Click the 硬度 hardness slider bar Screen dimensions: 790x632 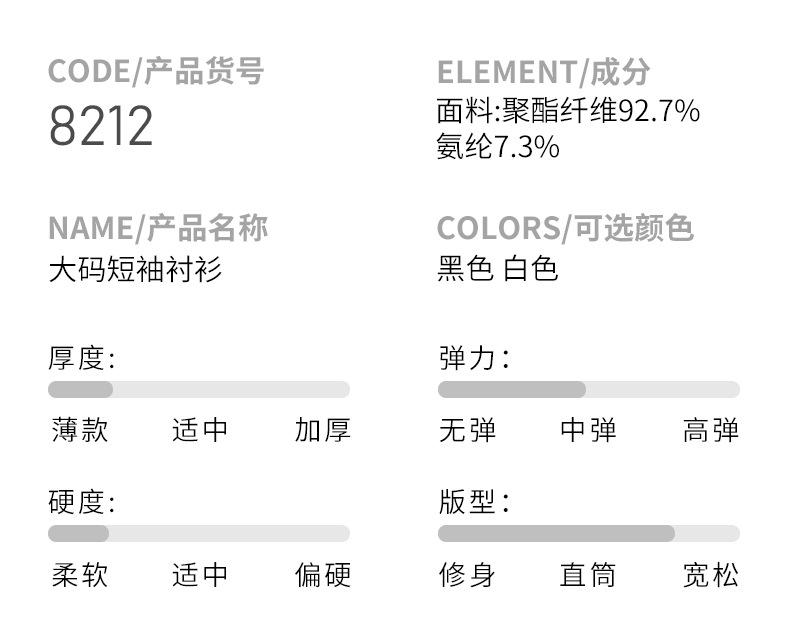coord(199,534)
